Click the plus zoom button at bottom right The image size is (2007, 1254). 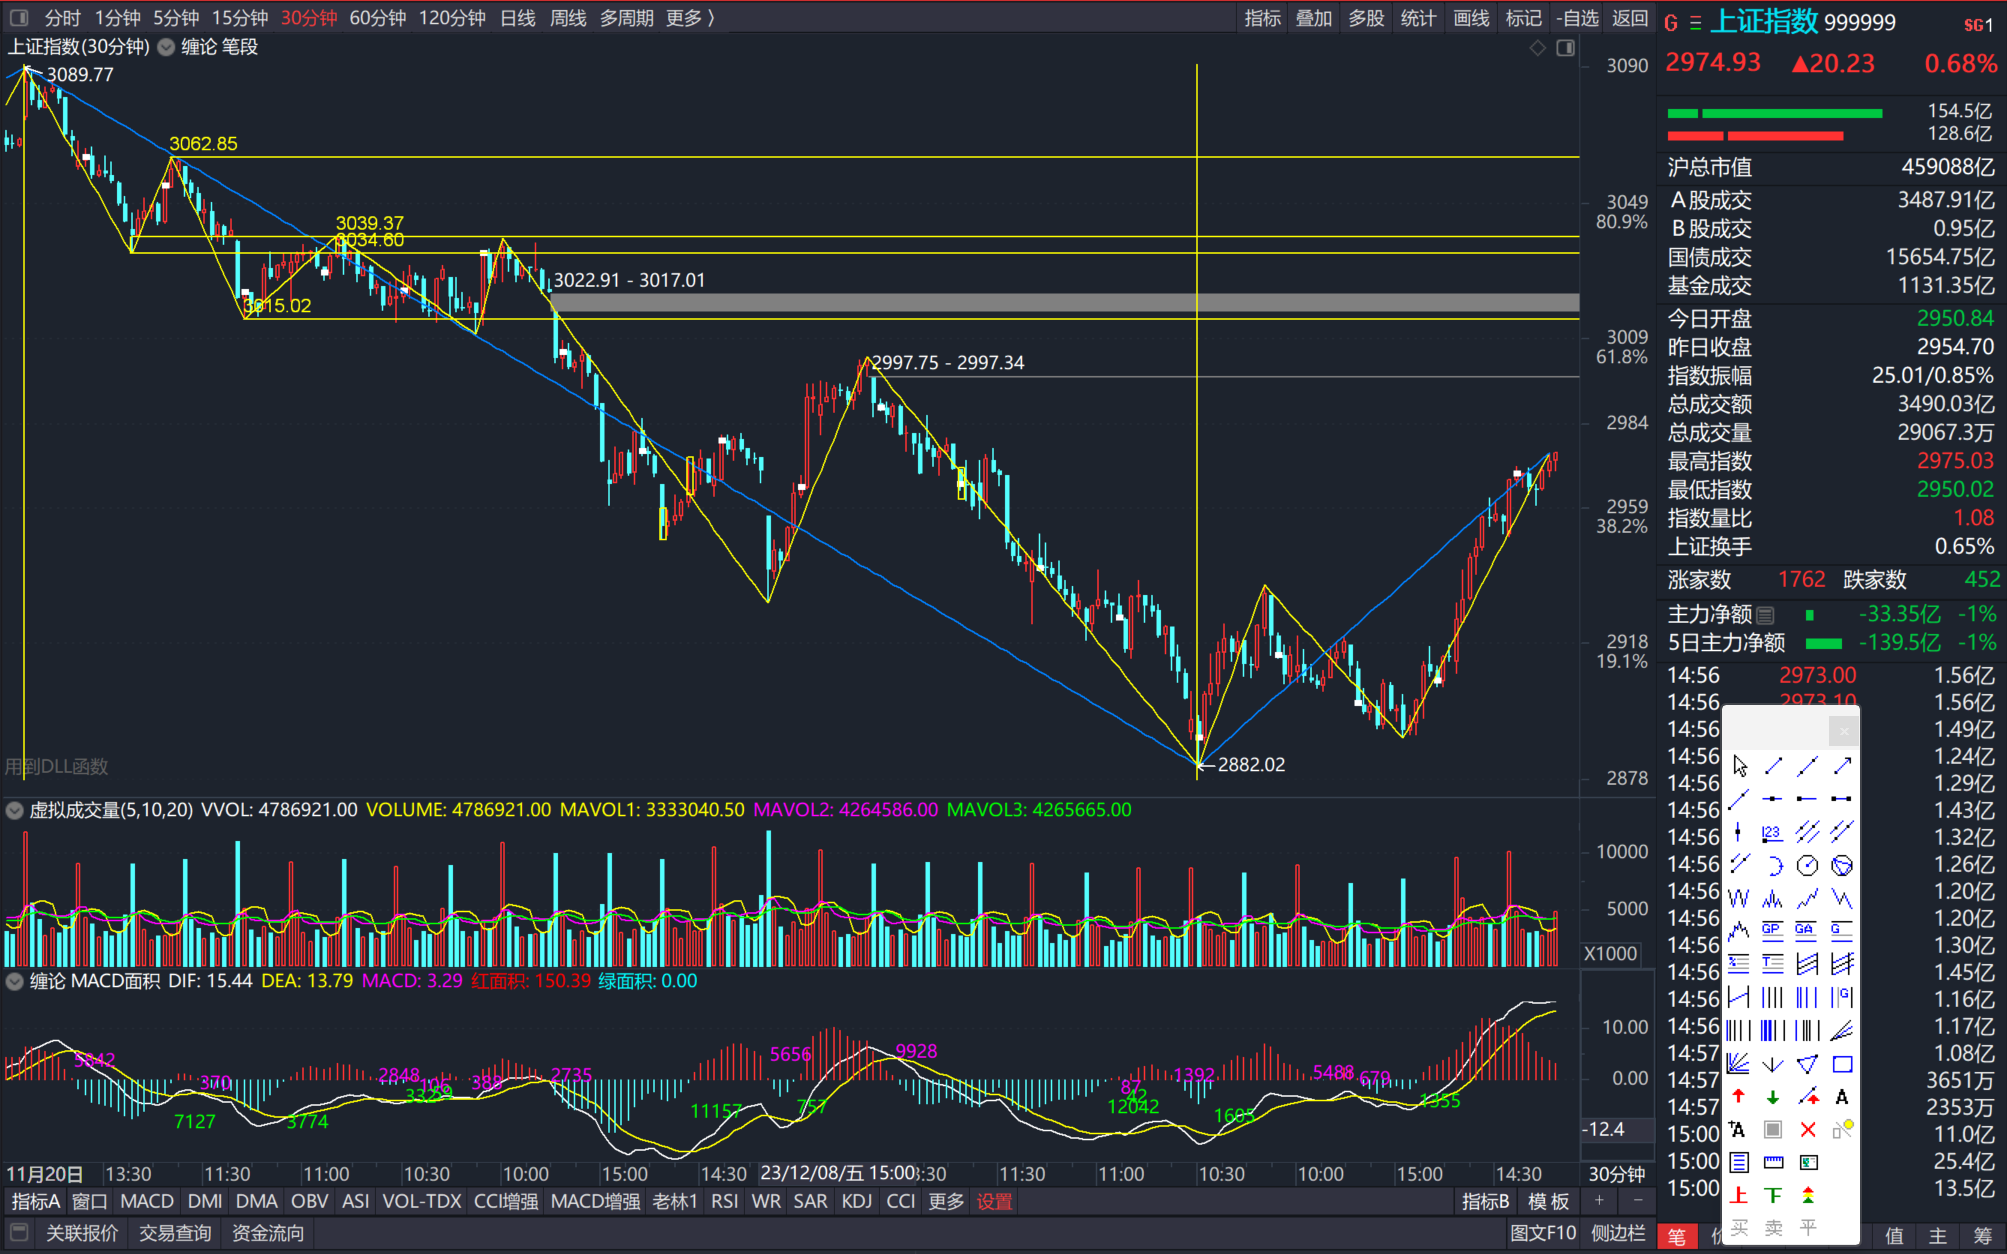[1599, 1200]
